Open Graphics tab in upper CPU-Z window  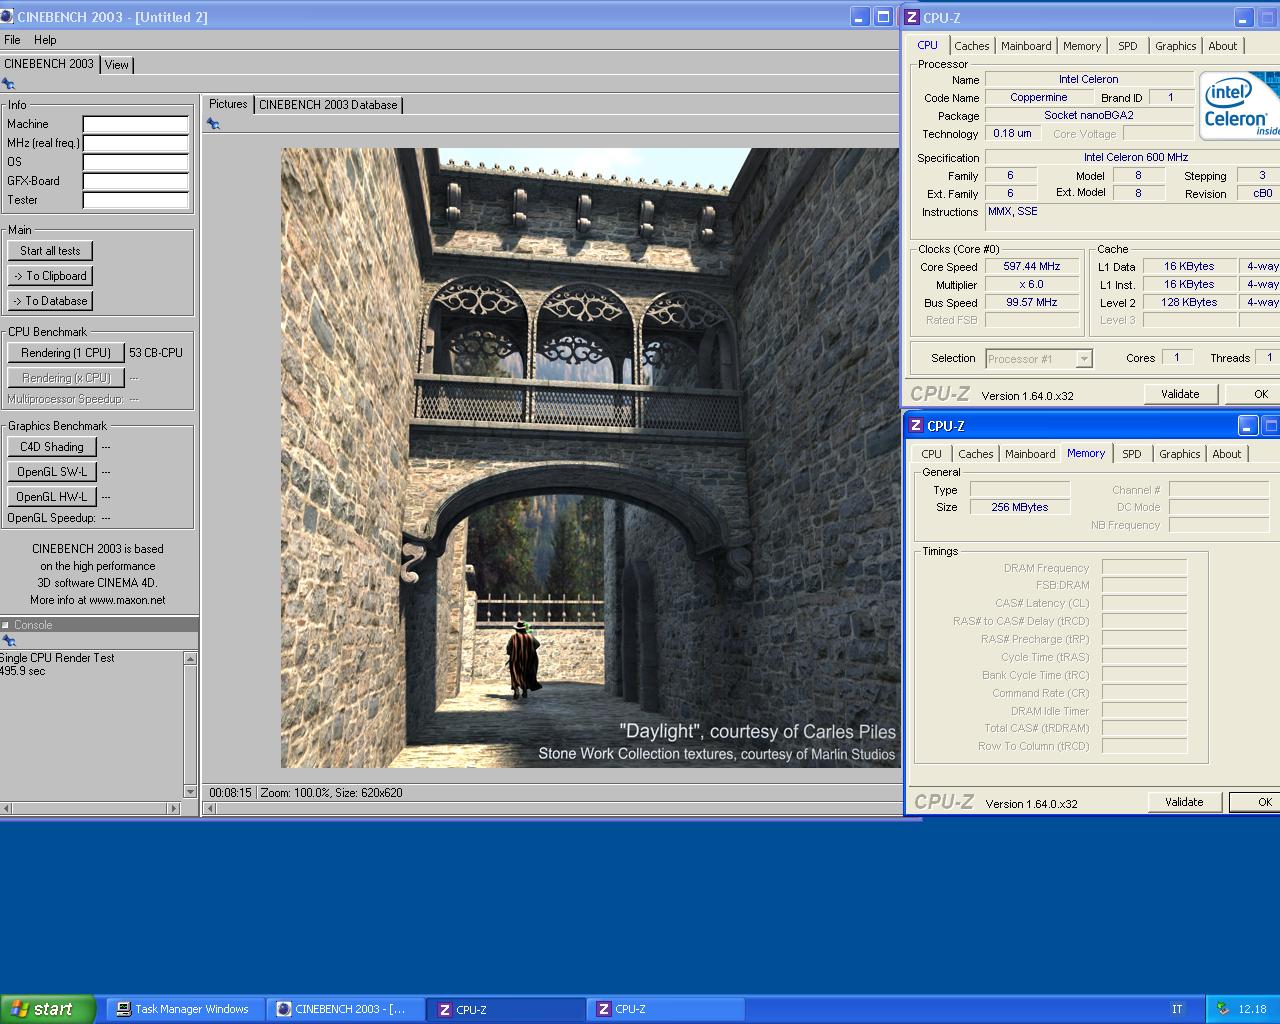coord(1175,46)
